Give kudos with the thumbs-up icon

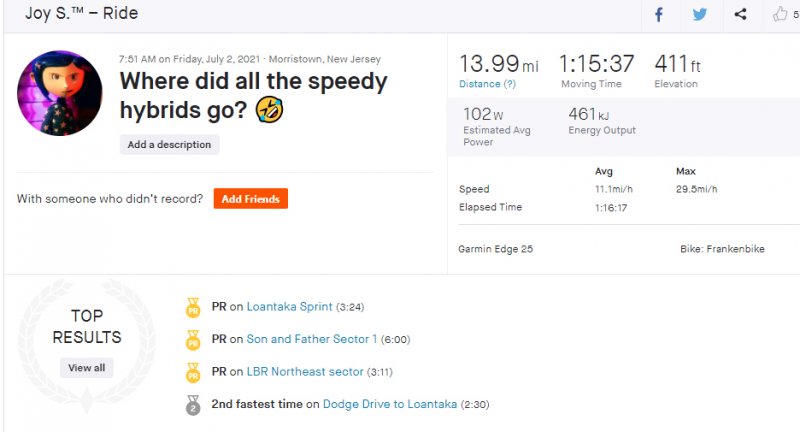point(780,14)
